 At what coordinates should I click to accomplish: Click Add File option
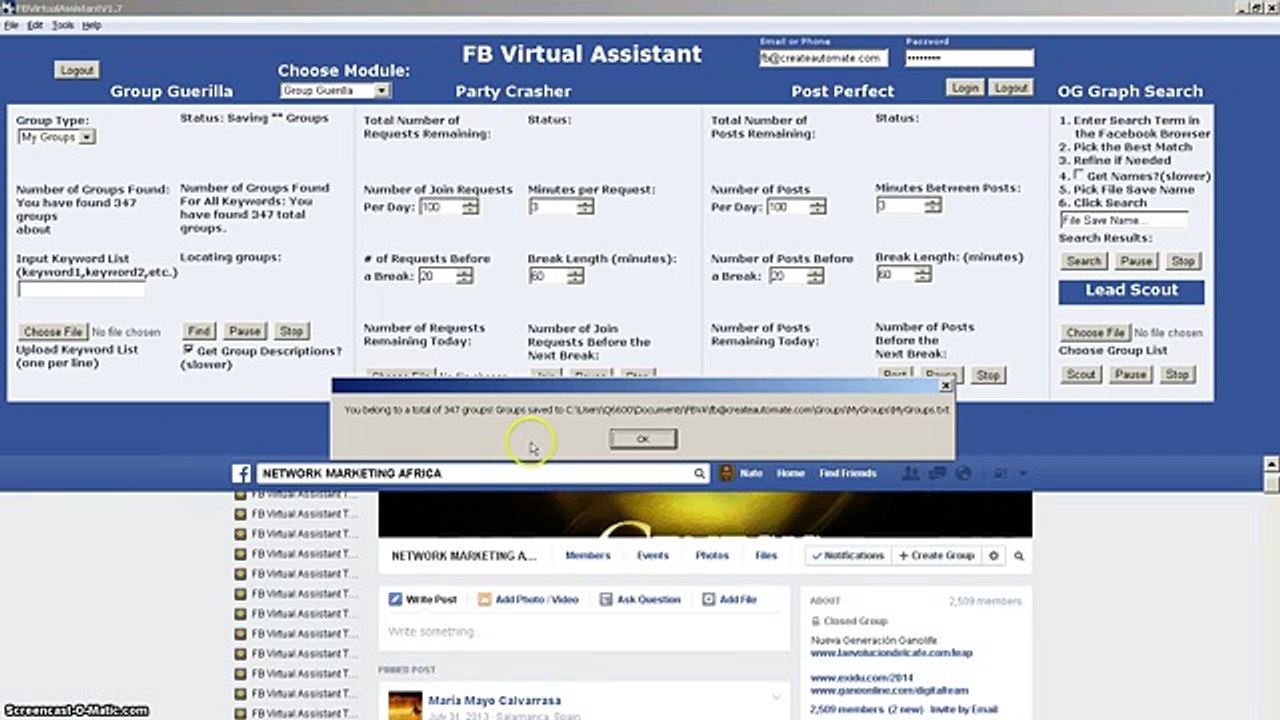coord(729,599)
